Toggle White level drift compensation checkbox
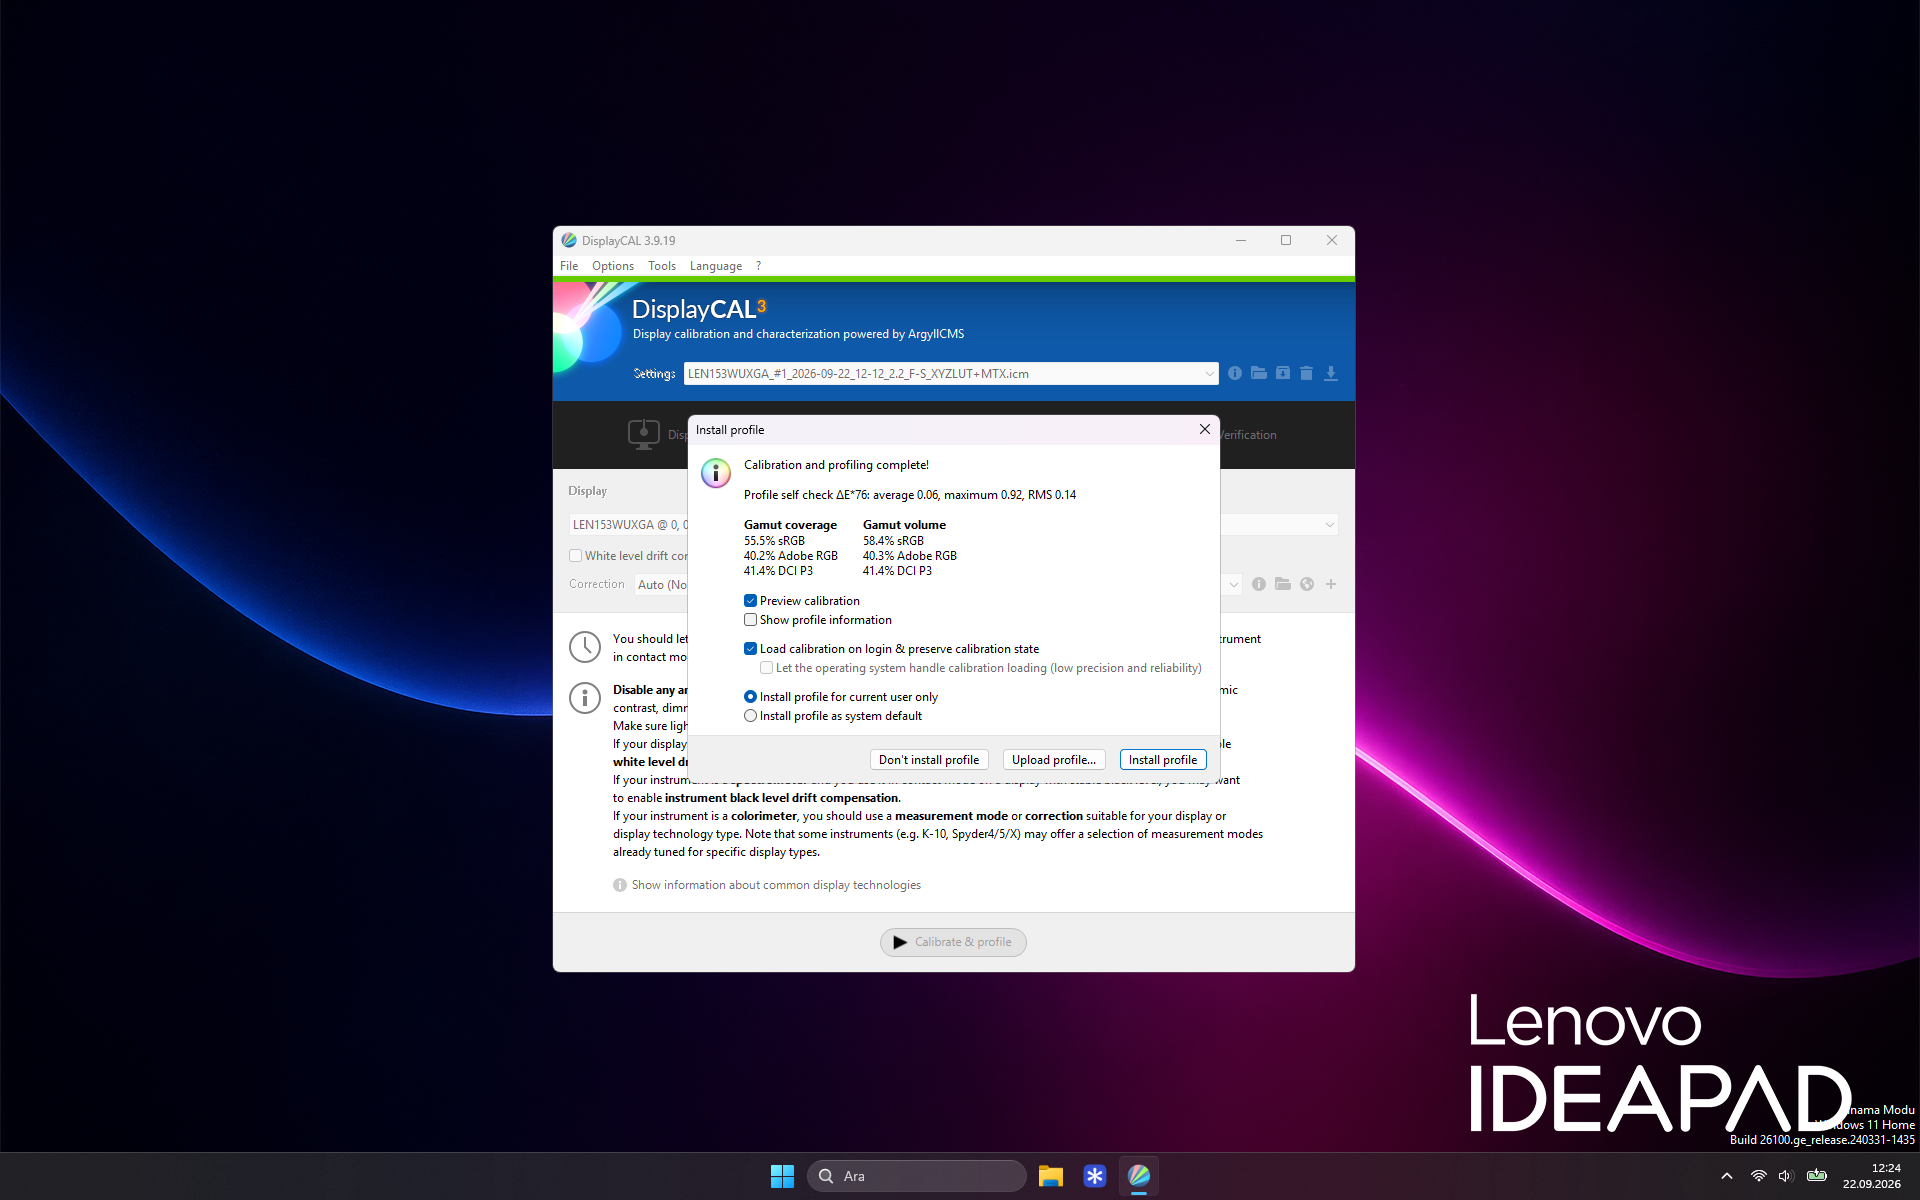The image size is (1920, 1200). (575, 556)
